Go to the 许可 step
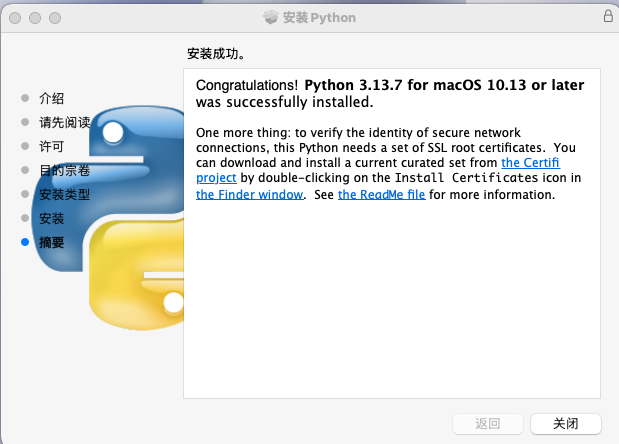 [x=51, y=146]
